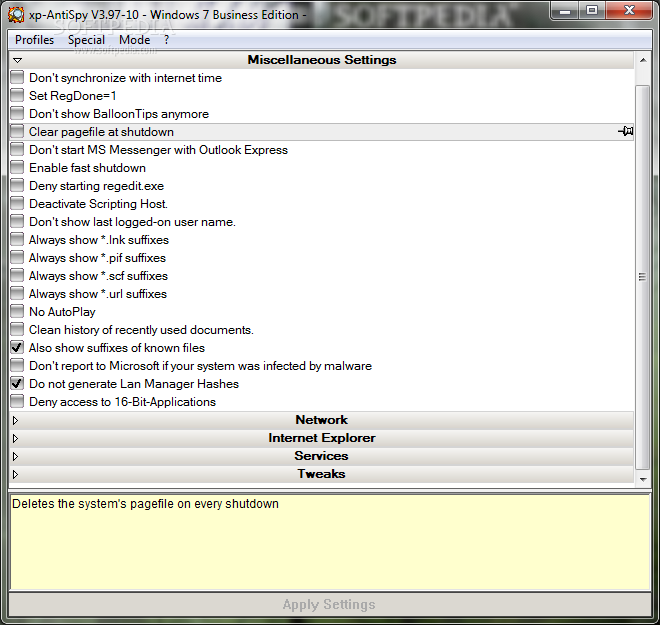Enable Don't synchronize with internet time
This screenshot has height=625, width=660.
(17, 77)
